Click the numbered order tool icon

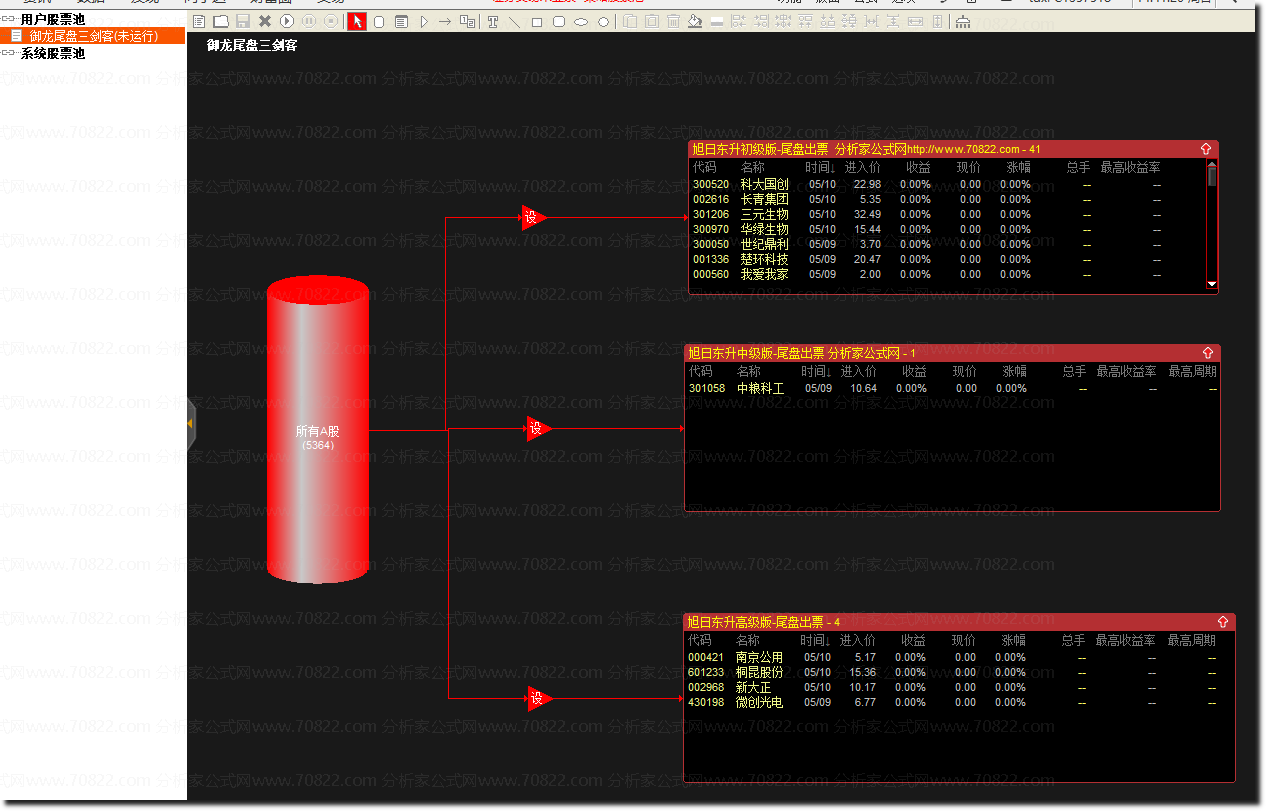tap(467, 21)
